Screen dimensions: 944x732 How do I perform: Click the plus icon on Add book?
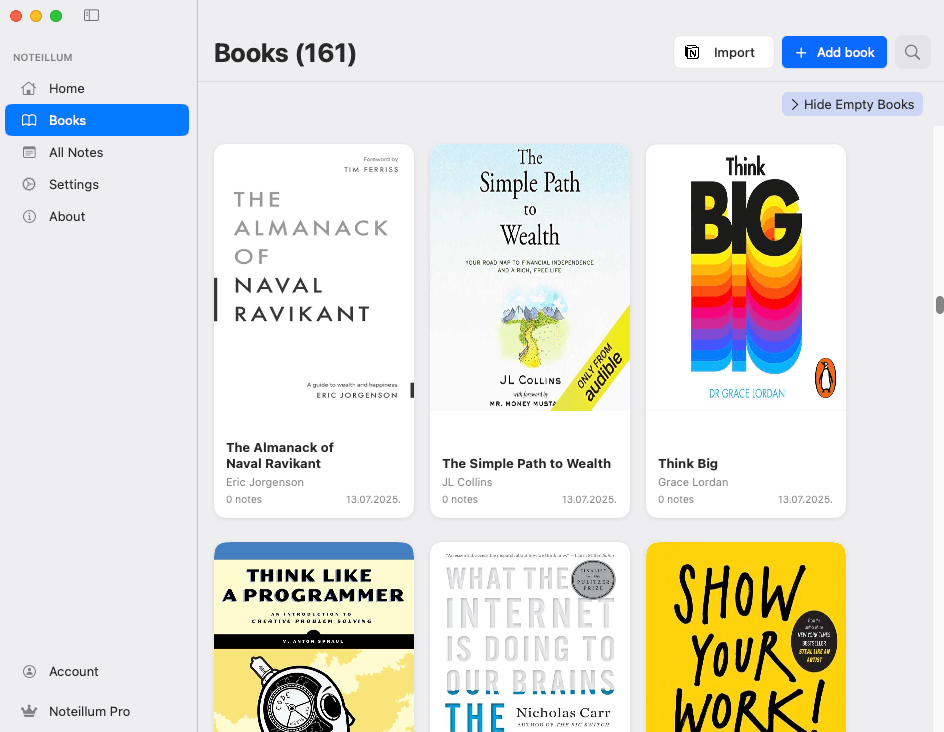pyautogui.click(x=801, y=53)
